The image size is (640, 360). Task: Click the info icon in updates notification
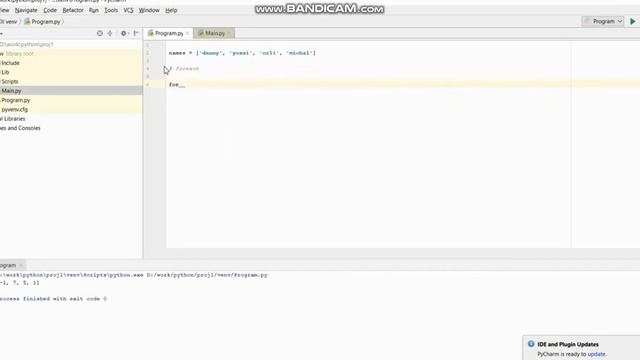531,344
